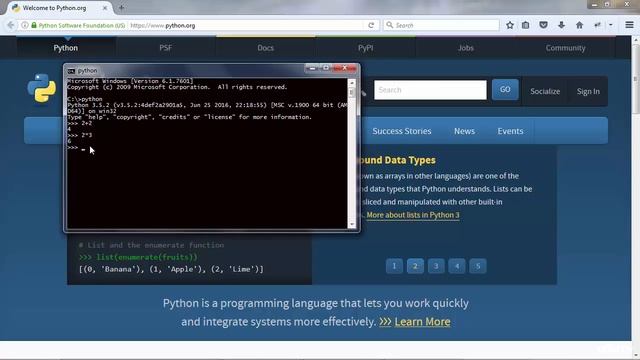Viewport: 640px width, 360px height.
Task: Open the bookmarks list clipboard icon
Action: [526, 25]
